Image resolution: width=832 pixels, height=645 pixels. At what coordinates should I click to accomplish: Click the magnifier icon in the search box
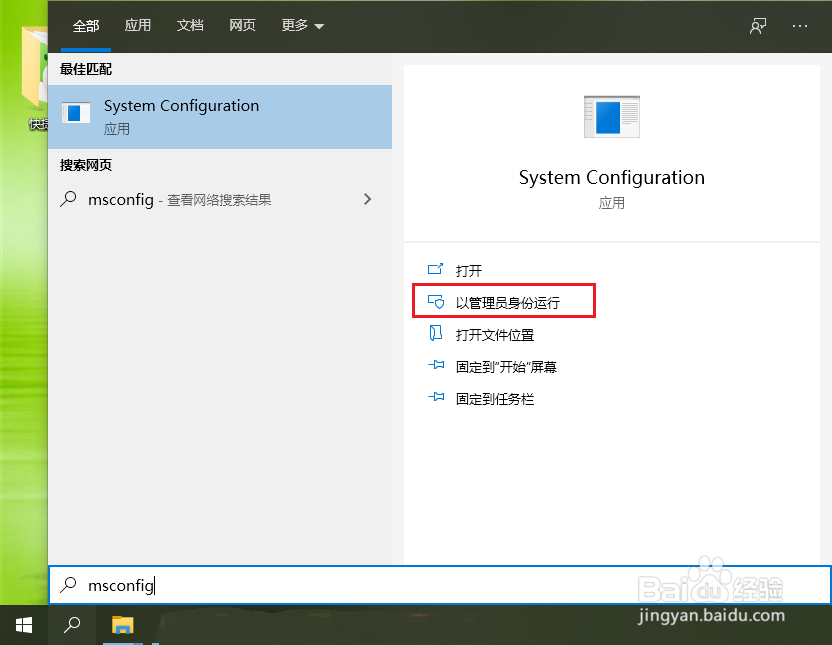[69, 585]
